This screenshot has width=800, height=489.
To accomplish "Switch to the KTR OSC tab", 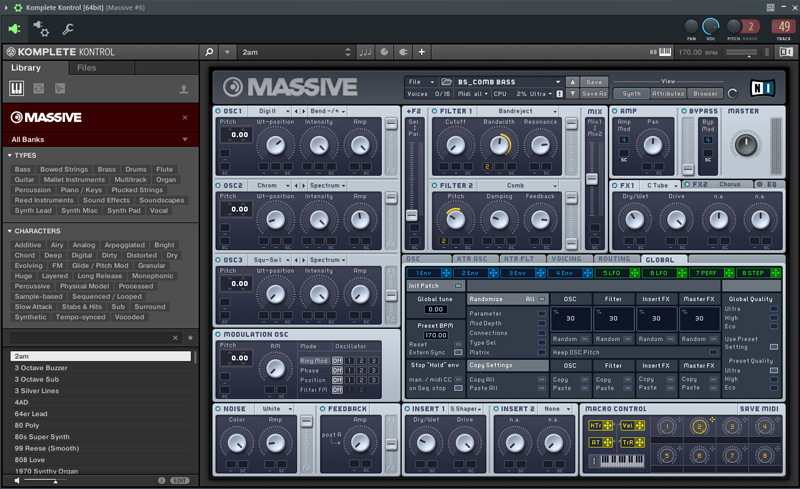I will coord(472,259).
